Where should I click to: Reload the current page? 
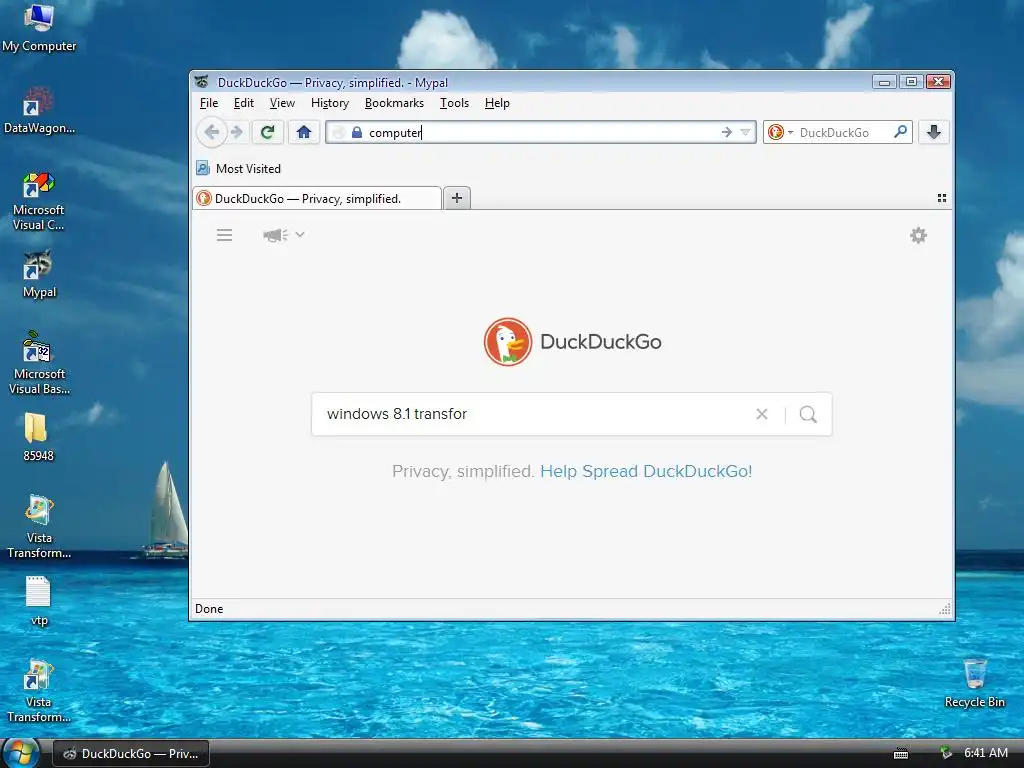pyautogui.click(x=267, y=133)
